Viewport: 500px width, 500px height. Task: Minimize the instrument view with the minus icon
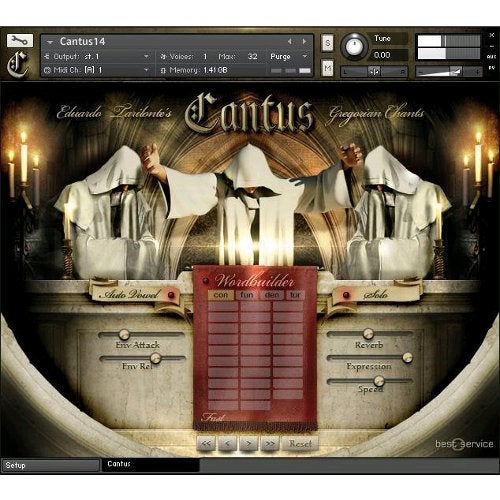[492, 46]
